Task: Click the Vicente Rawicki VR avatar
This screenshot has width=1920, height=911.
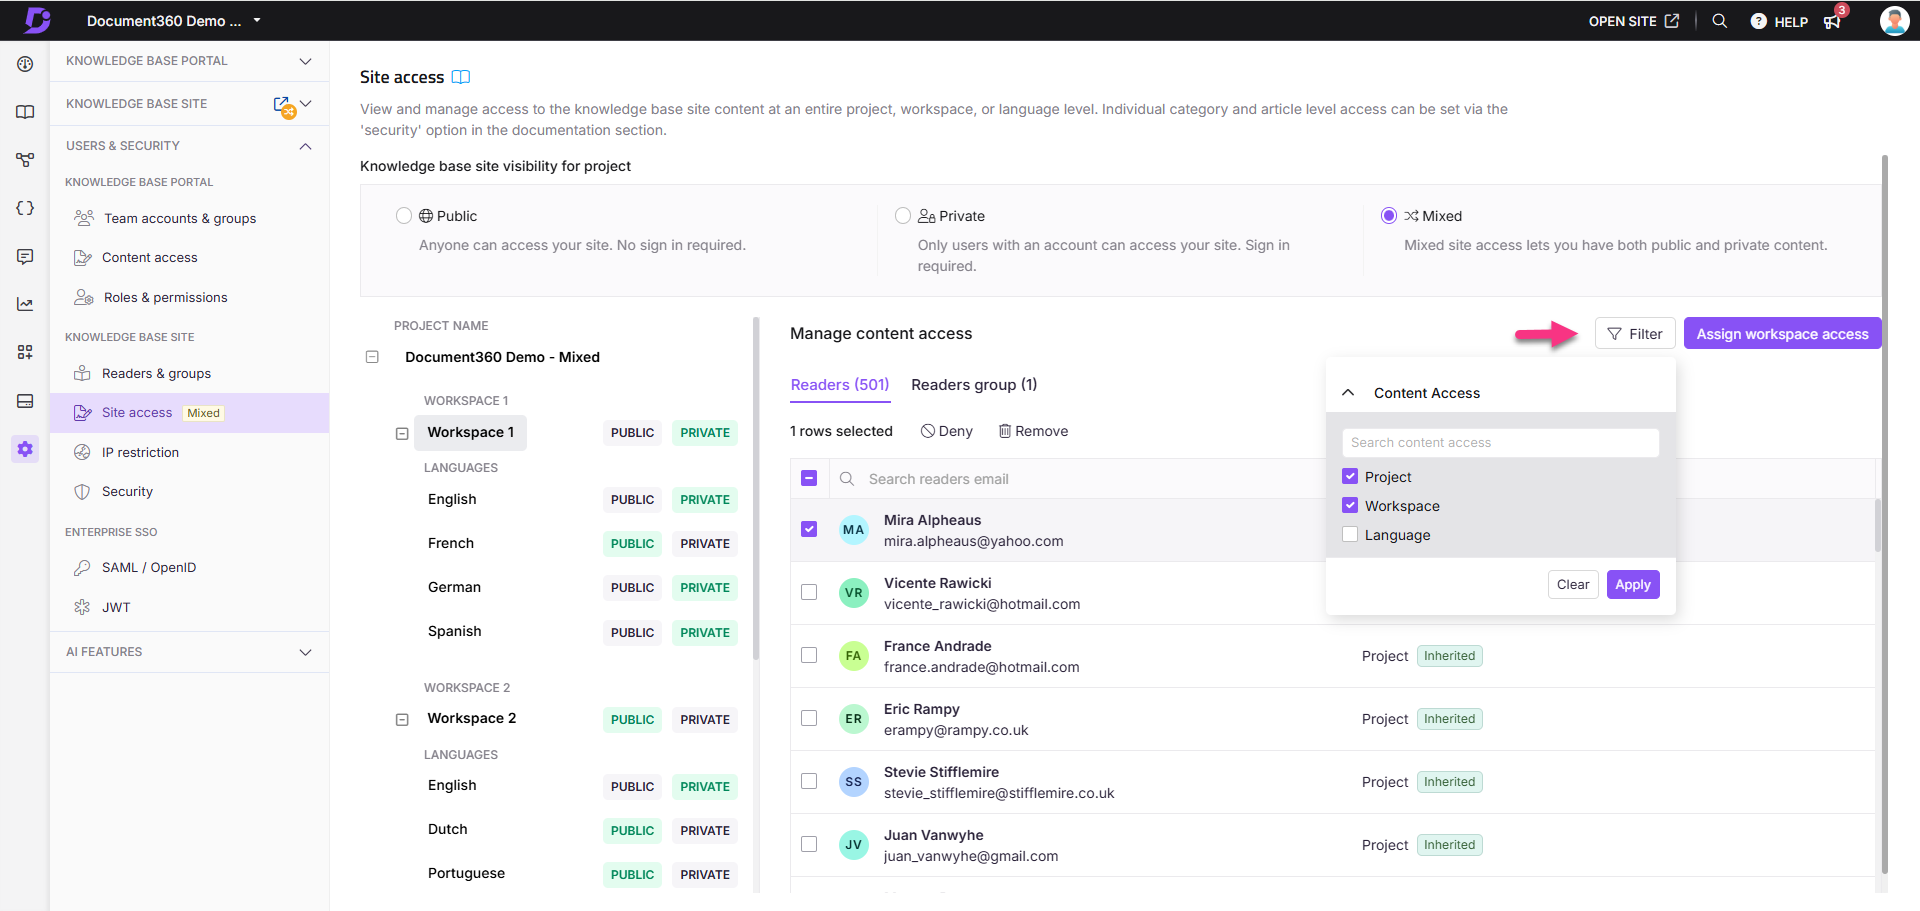Action: [853, 592]
